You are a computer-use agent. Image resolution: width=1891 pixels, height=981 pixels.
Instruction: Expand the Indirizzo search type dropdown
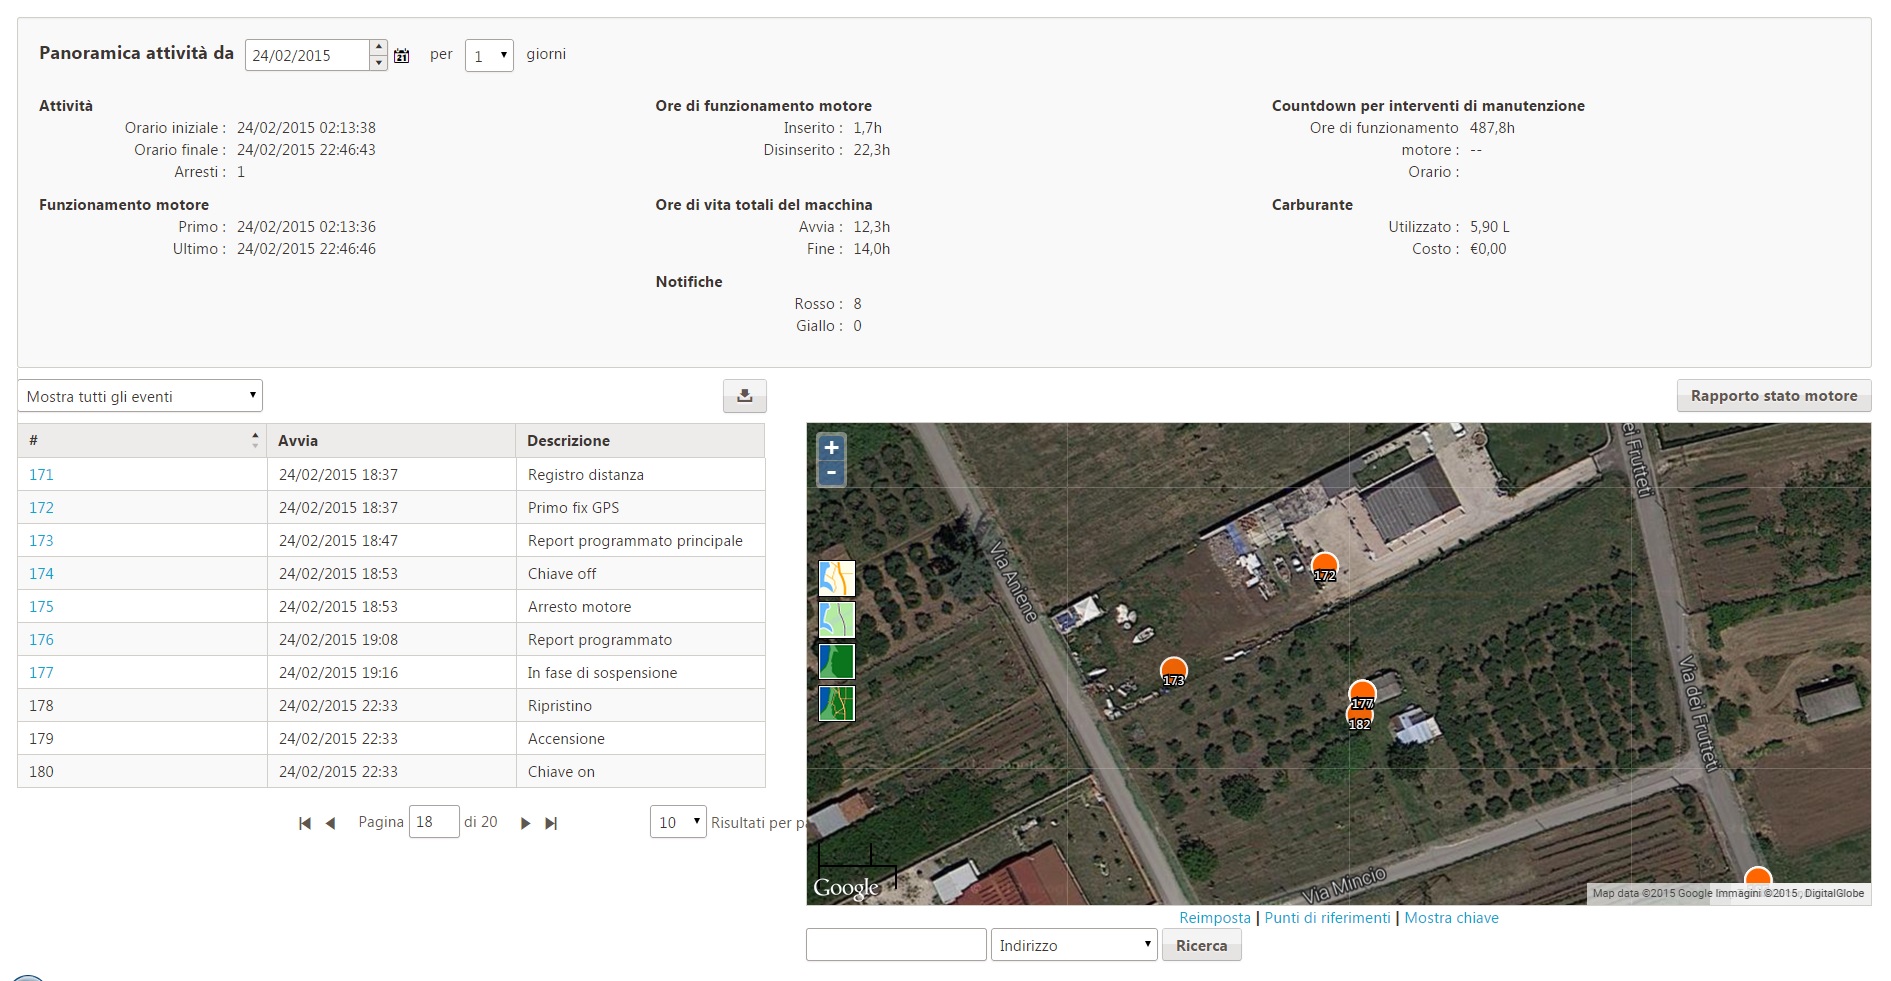tap(1073, 945)
